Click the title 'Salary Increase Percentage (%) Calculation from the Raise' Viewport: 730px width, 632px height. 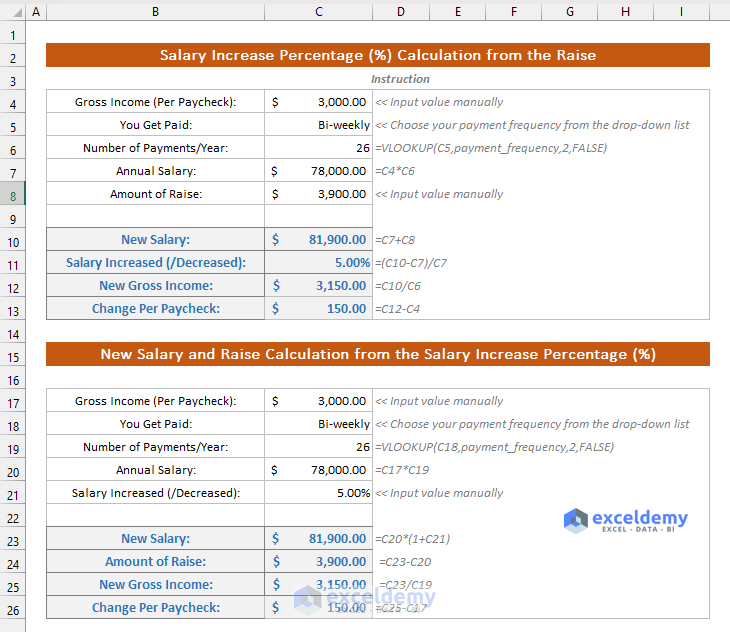click(378, 55)
